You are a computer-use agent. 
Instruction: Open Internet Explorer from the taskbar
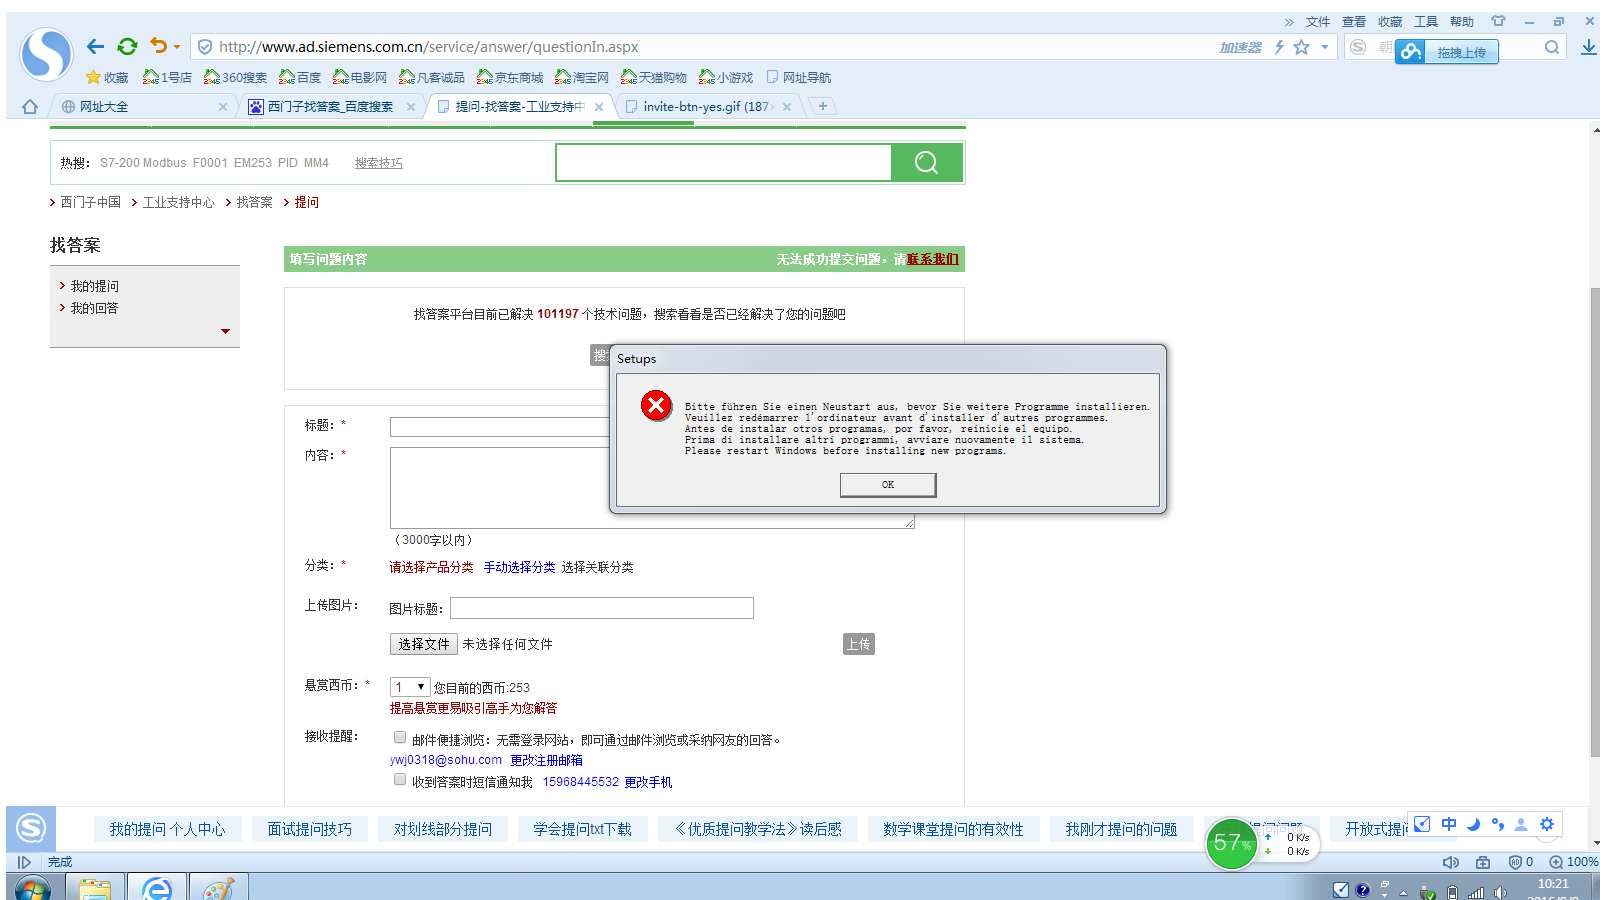[x=157, y=887]
